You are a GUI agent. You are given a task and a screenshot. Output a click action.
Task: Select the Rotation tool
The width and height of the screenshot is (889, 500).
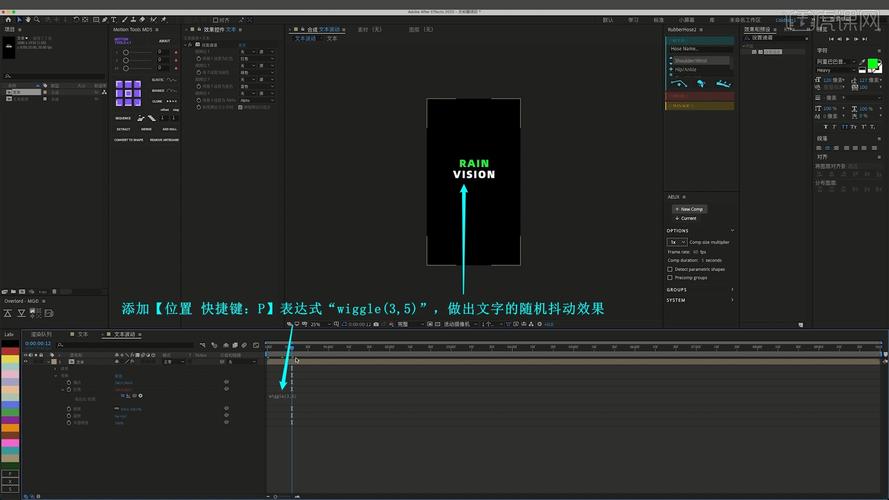(x=76, y=20)
